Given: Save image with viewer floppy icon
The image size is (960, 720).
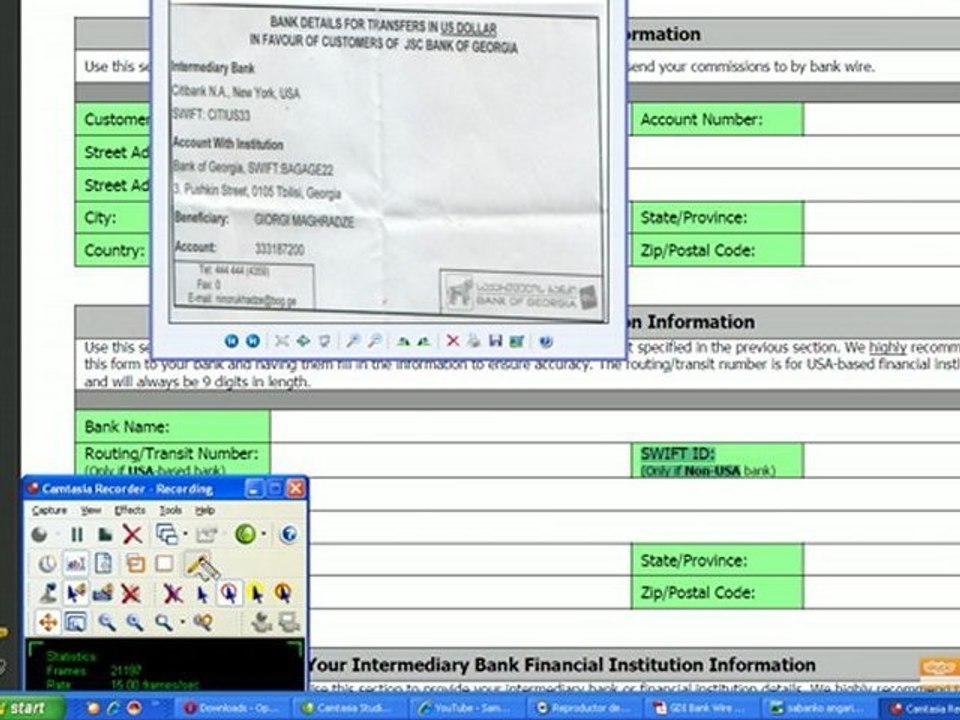Looking at the screenshot, I should [x=495, y=340].
